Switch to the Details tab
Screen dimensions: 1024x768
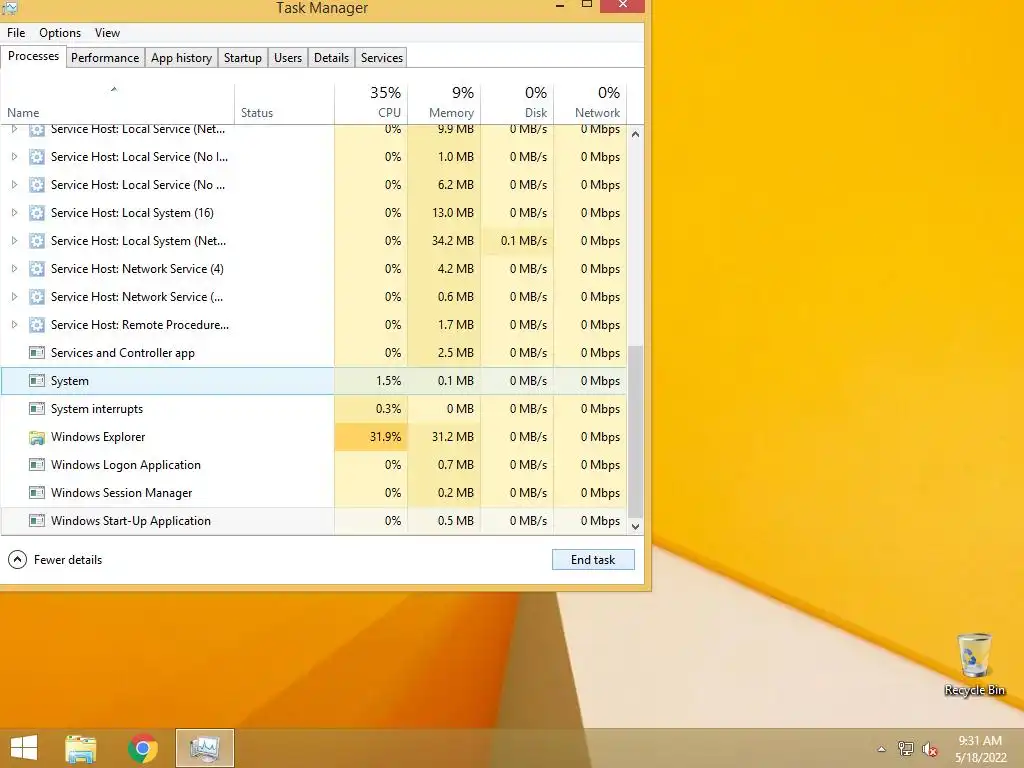tap(331, 57)
